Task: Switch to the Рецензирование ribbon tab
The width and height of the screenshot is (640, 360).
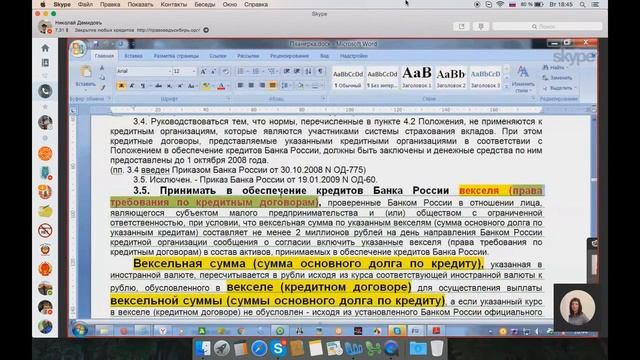Action: tap(289, 56)
